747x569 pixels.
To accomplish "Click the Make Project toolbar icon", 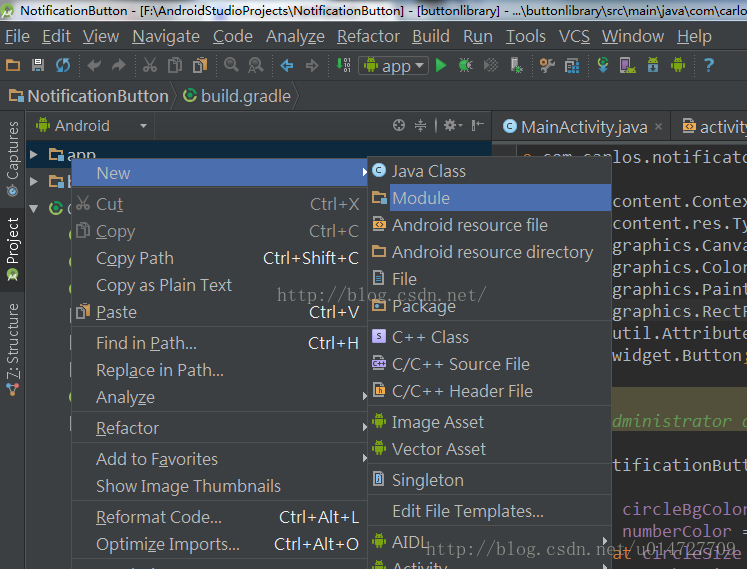I will pyautogui.click(x=343, y=65).
